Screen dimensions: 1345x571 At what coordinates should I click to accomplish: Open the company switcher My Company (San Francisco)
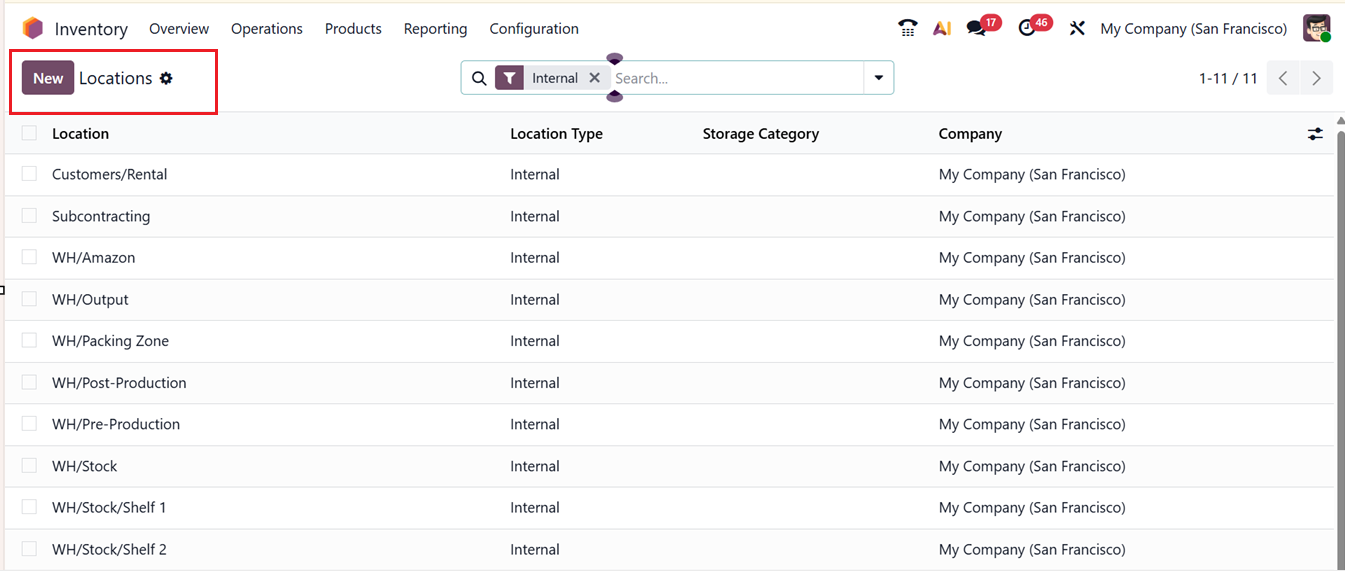(x=1193, y=28)
